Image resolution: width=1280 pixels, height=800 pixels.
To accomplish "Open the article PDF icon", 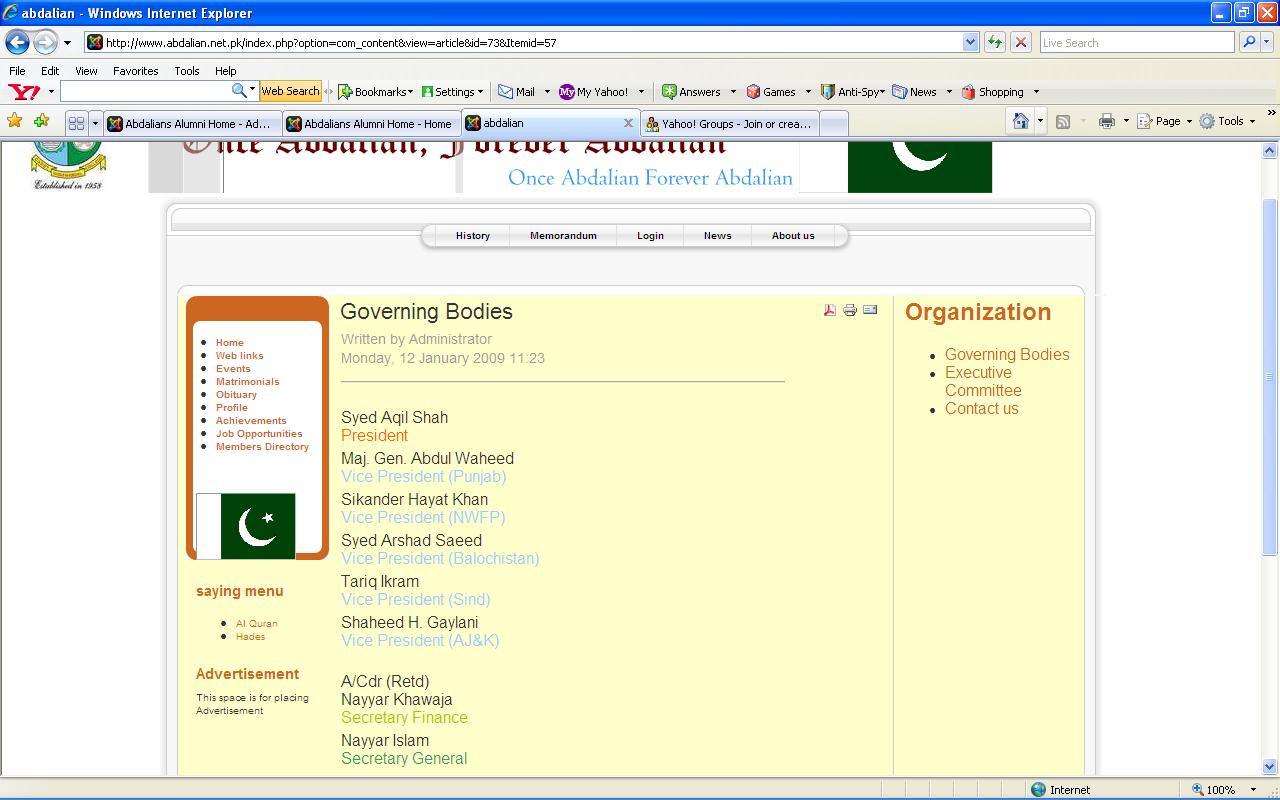I will [829, 310].
